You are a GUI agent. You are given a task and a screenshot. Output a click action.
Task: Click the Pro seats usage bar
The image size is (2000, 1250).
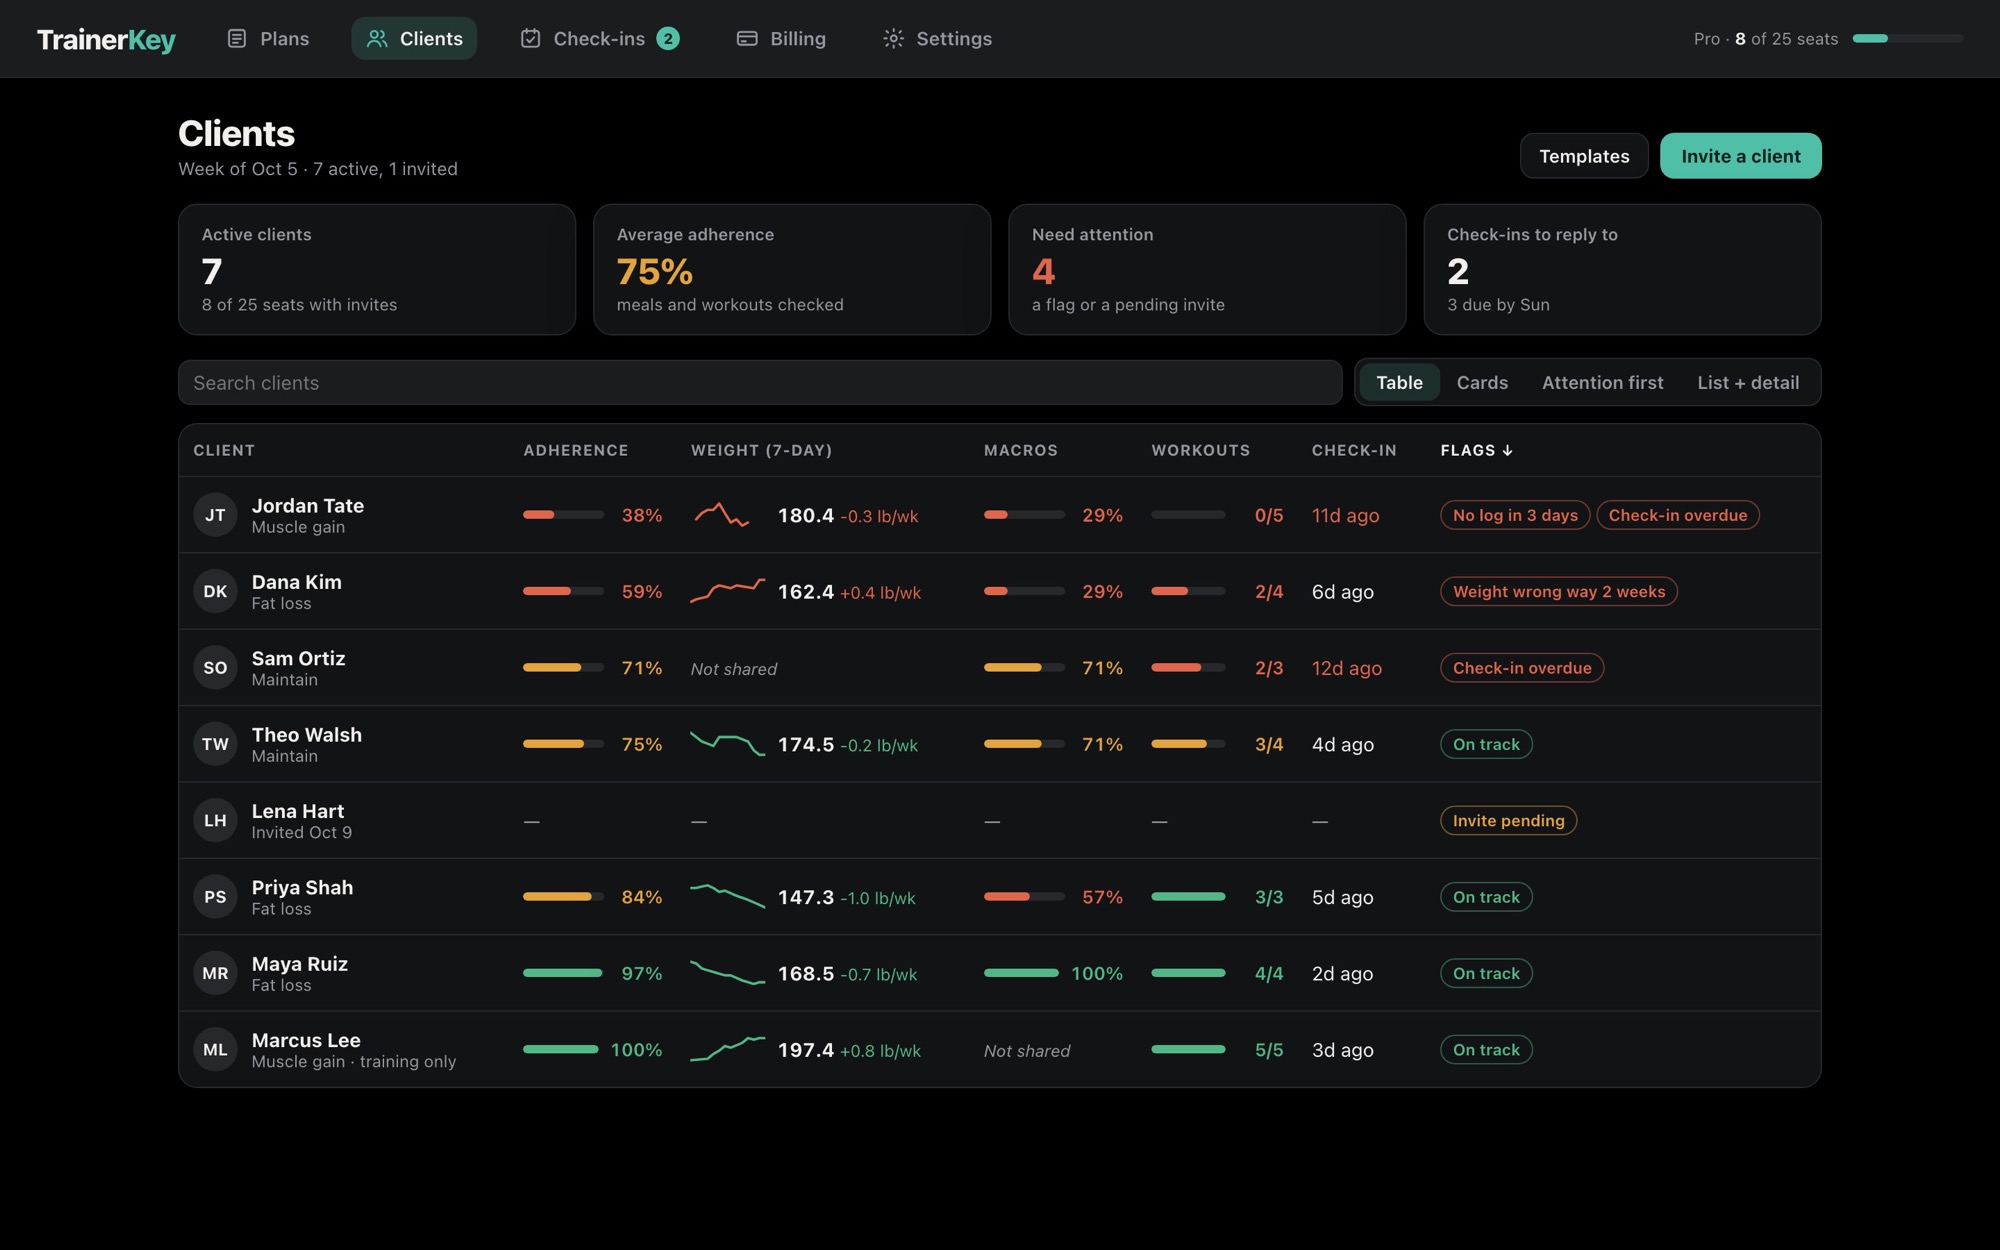pos(1908,39)
